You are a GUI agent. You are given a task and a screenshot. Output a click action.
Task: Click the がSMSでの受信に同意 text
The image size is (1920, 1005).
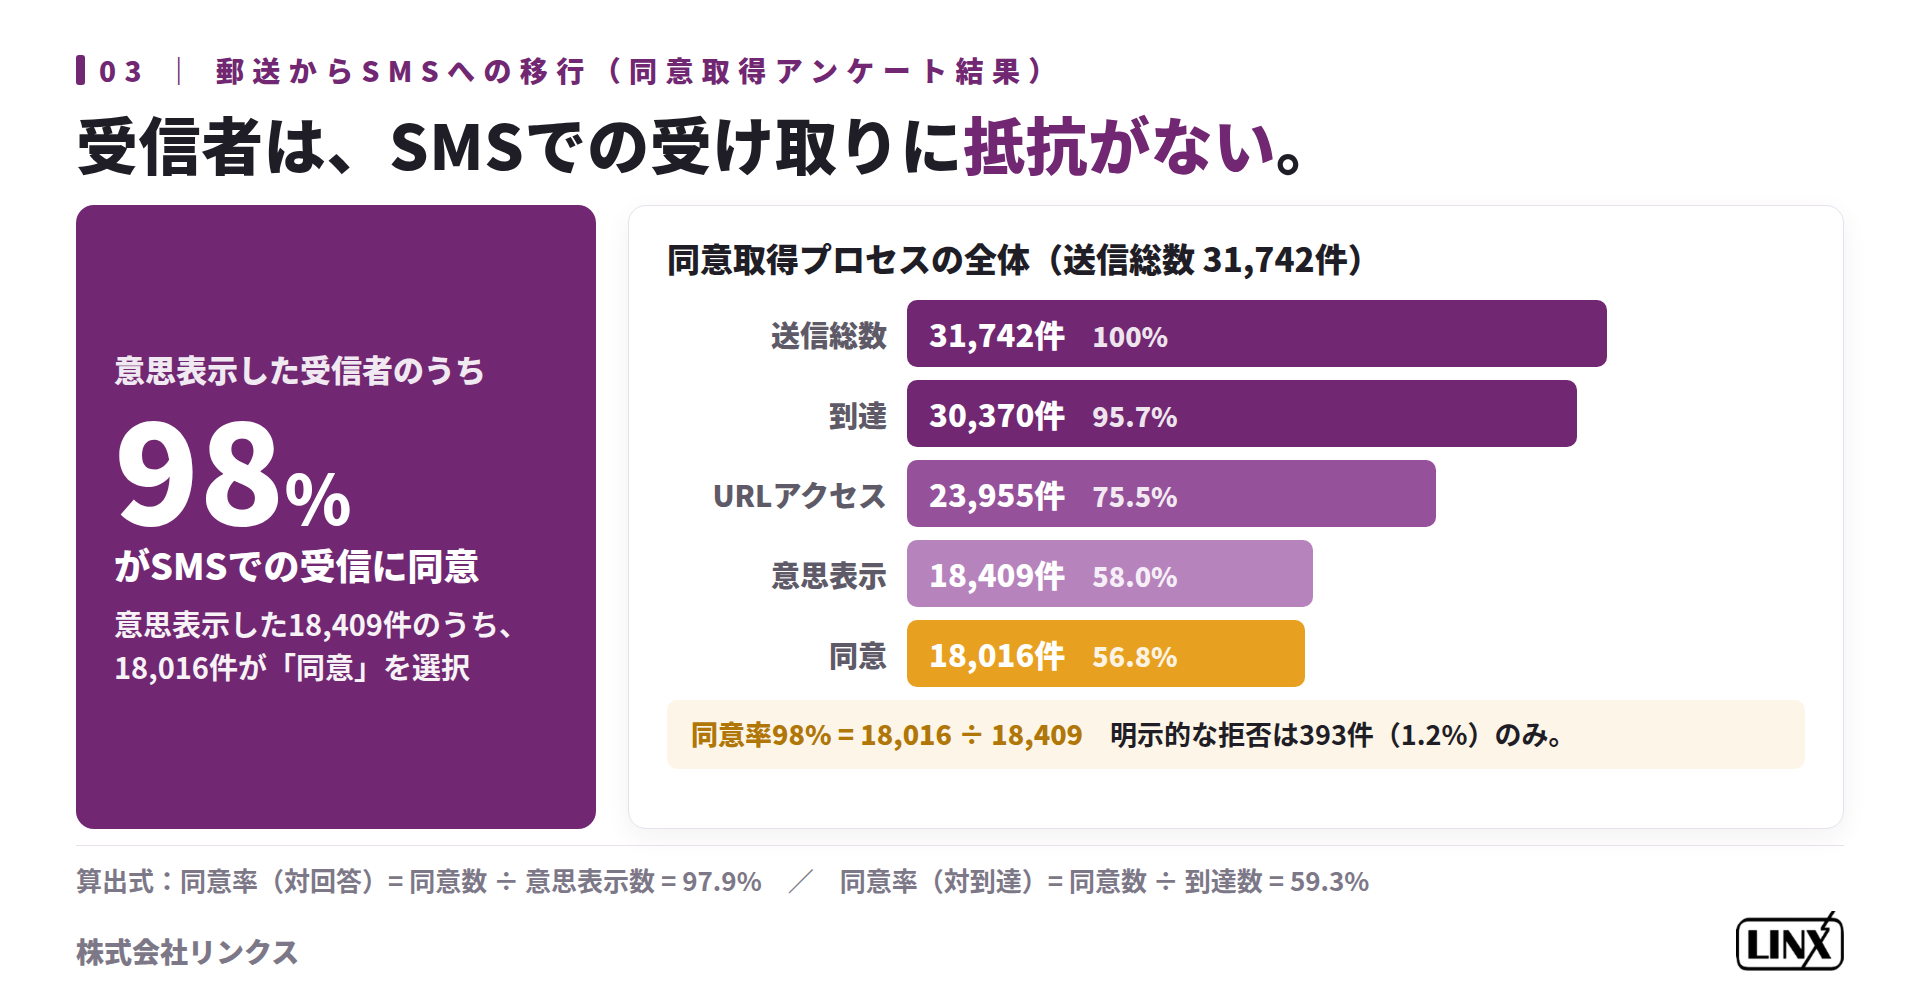tap(297, 567)
